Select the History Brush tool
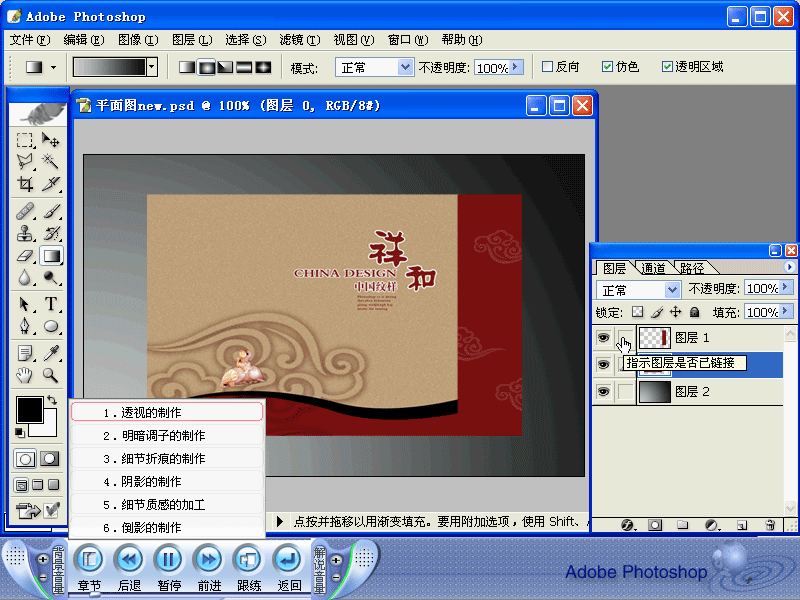Screen dimensions: 800x600 (51, 233)
